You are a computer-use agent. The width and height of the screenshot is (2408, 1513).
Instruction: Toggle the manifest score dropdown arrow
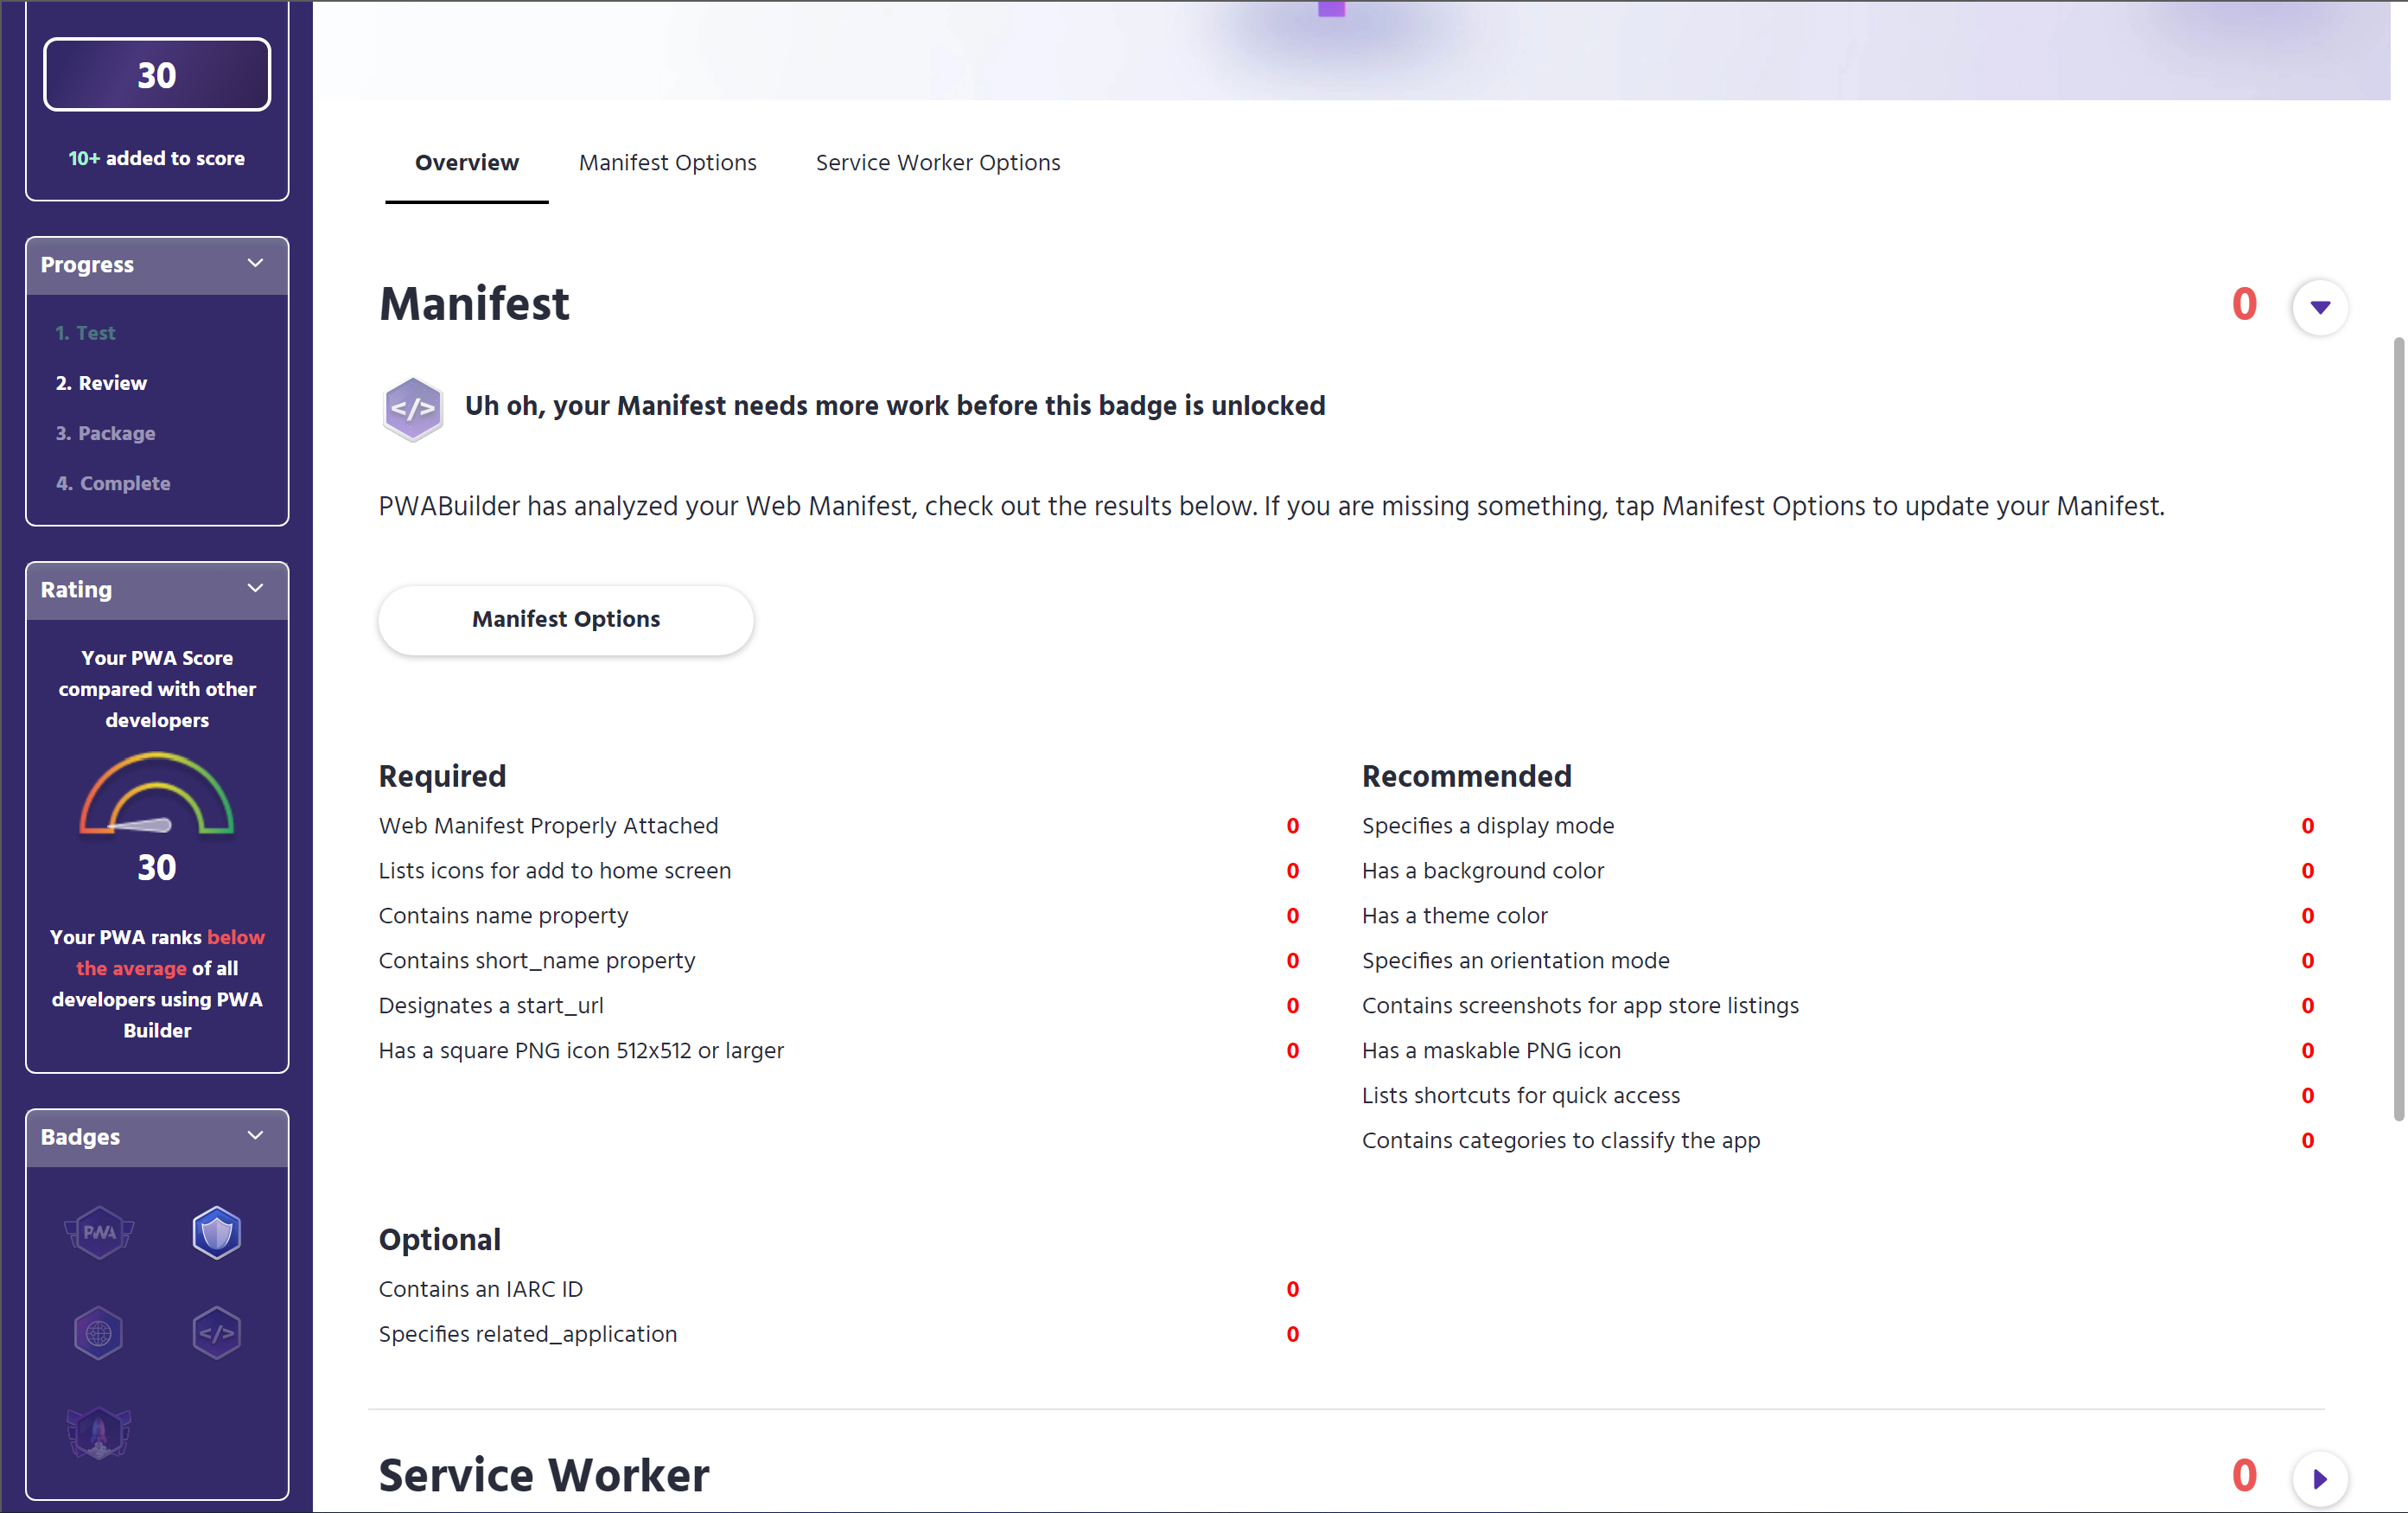[x=2317, y=305]
